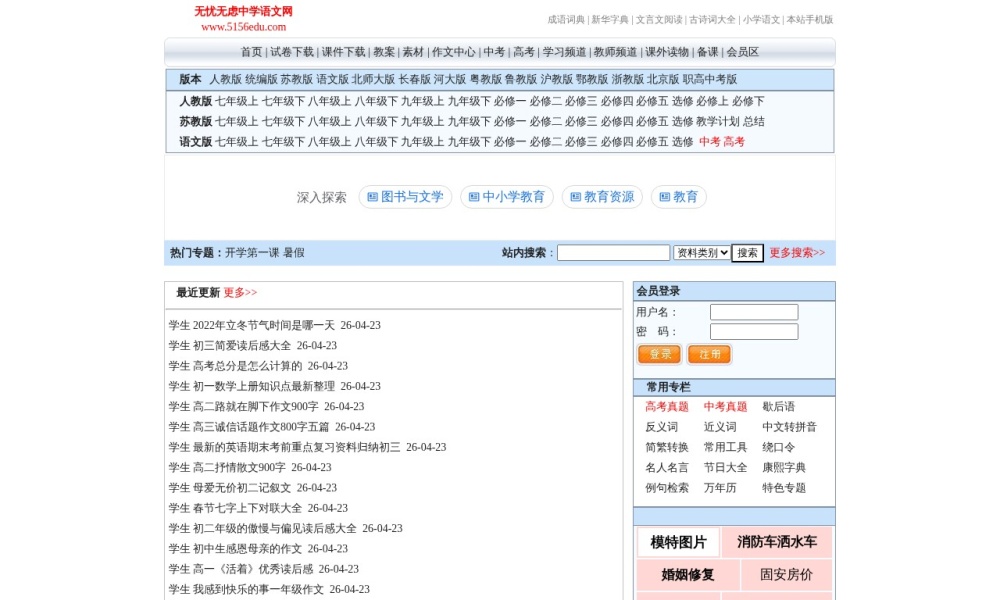Viewport: 1000px width, 600px height.
Task: Click the 用户名 input field
Action: (754, 312)
